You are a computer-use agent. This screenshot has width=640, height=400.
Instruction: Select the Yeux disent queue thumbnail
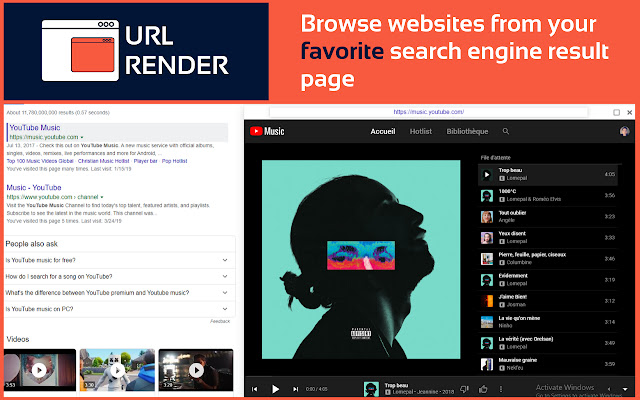tap(487, 238)
